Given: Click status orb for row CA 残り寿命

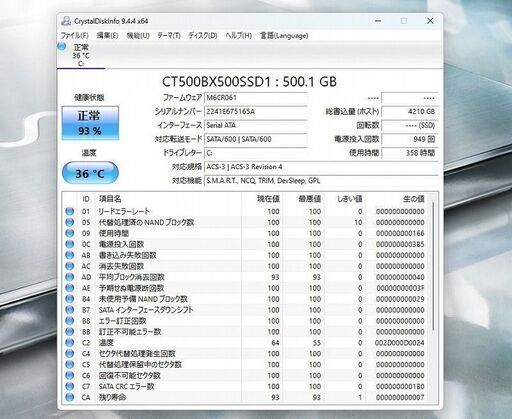Looking at the screenshot, I should 69,397.
